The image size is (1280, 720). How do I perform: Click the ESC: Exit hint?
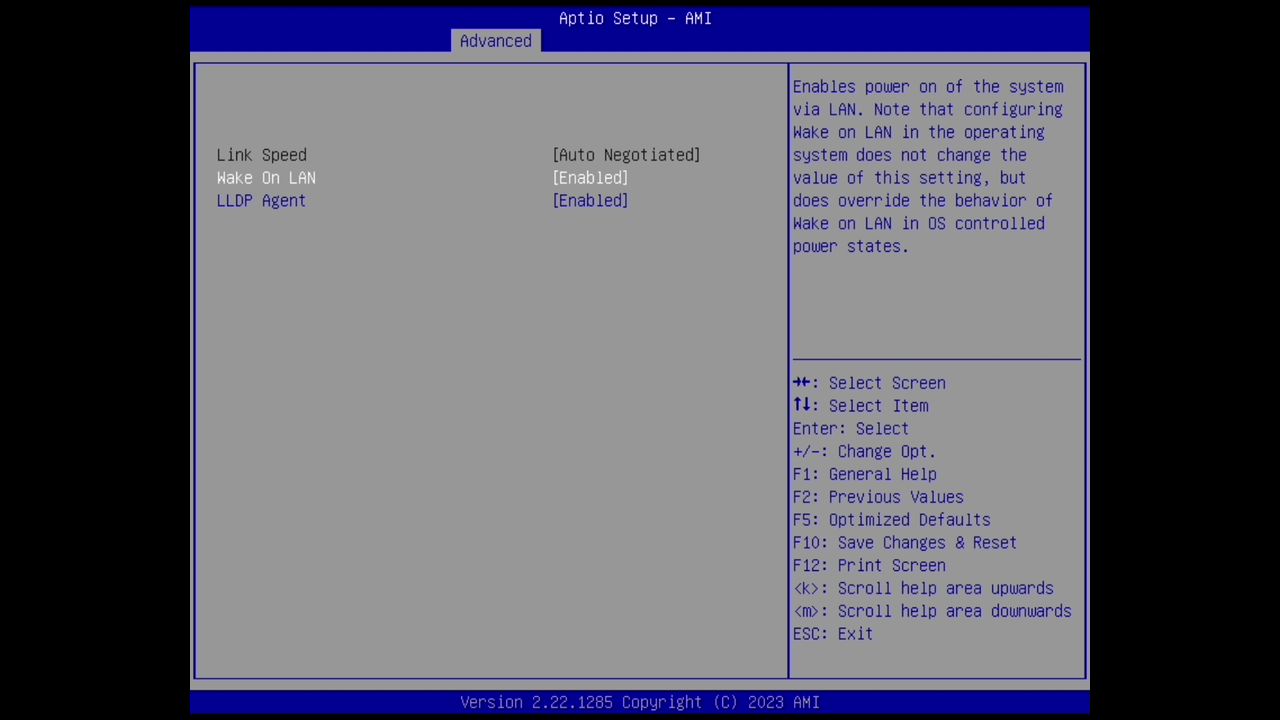(x=833, y=634)
